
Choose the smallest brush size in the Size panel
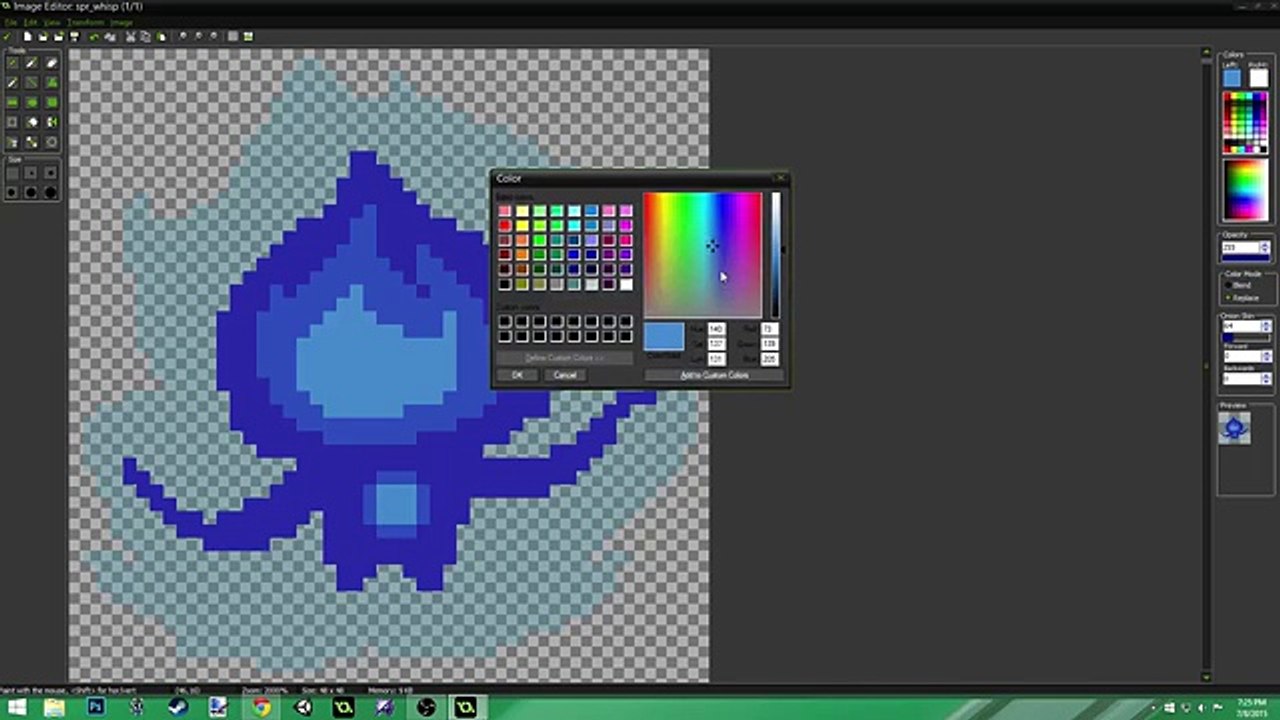[x=12, y=173]
